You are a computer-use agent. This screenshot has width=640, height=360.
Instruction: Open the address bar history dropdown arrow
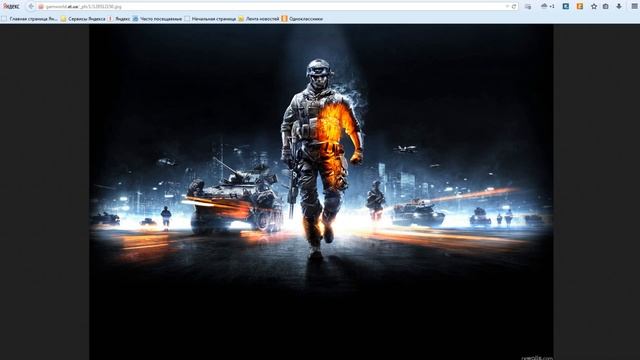[x=507, y=7]
